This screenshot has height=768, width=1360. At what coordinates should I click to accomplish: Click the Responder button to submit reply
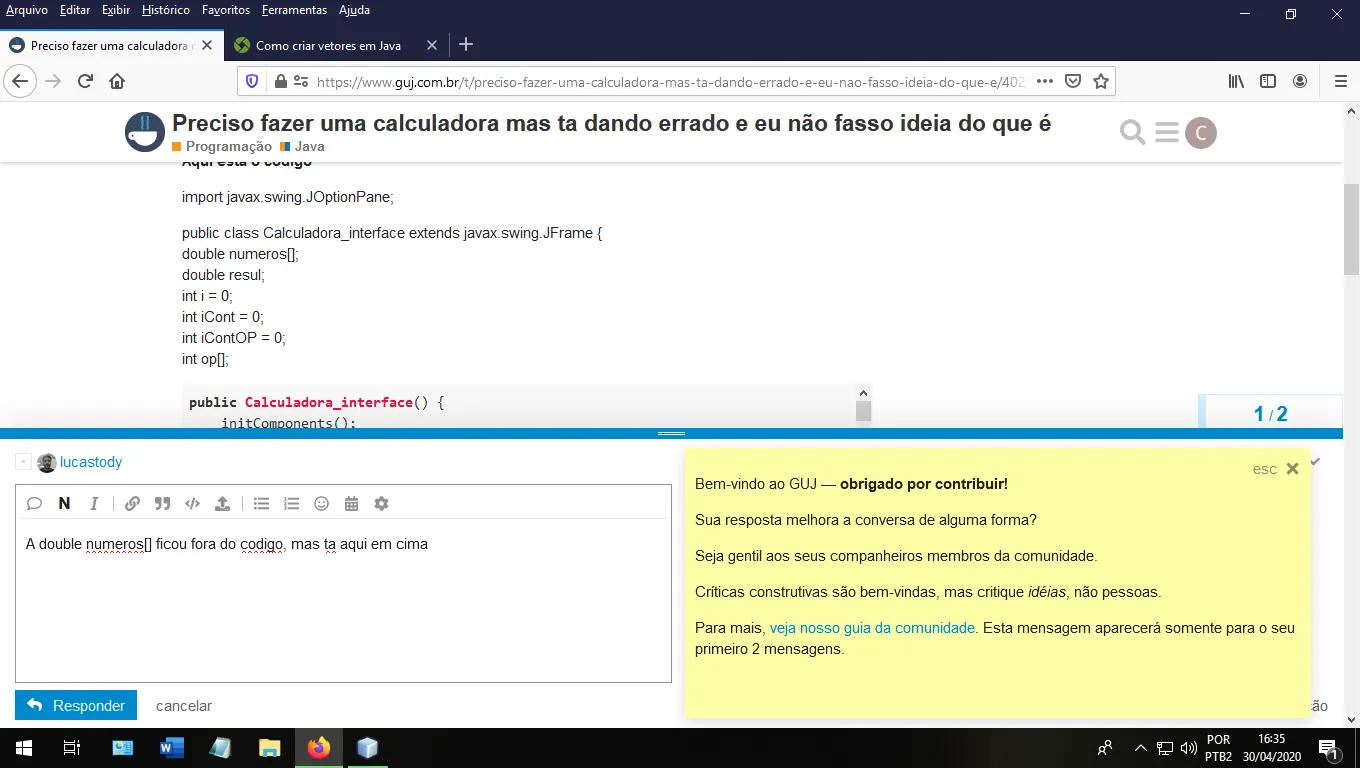pyautogui.click(x=76, y=706)
